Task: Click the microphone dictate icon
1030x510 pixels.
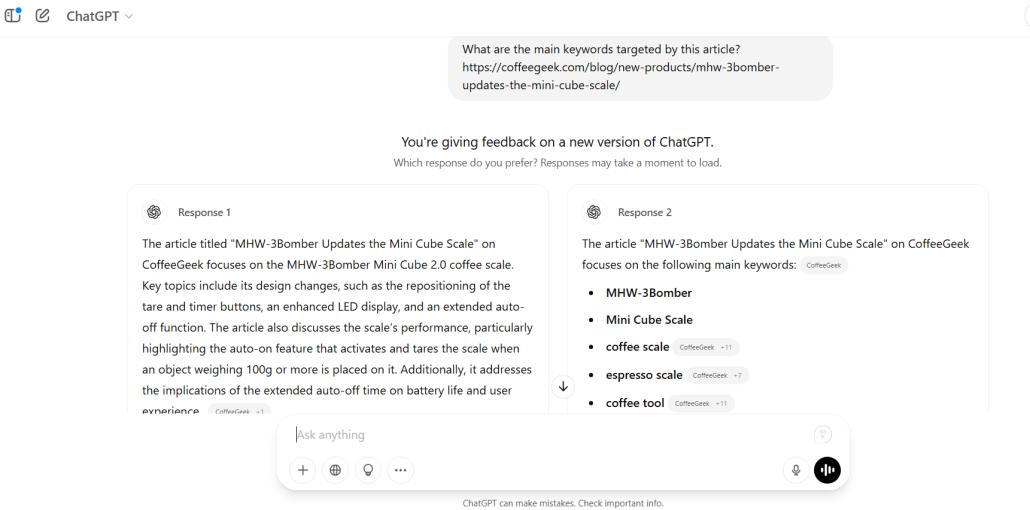Action: click(x=796, y=470)
